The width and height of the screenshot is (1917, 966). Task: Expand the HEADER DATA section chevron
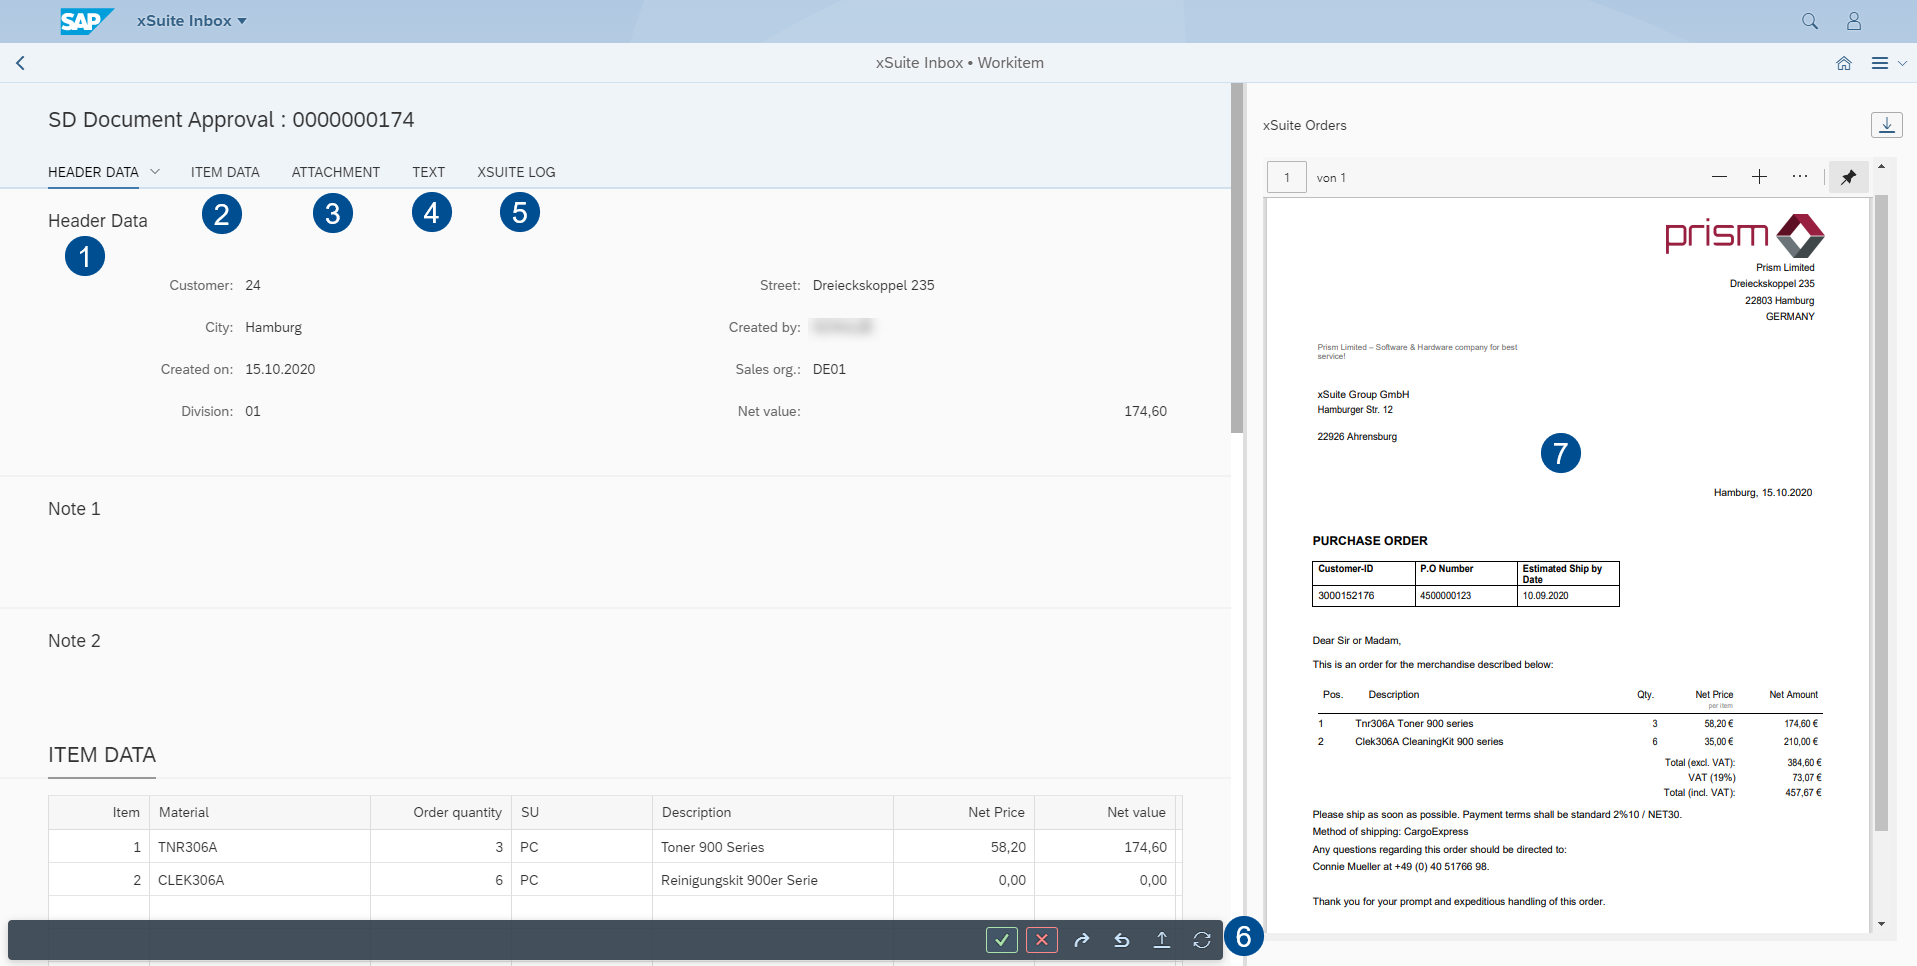(x=156, y=171)
